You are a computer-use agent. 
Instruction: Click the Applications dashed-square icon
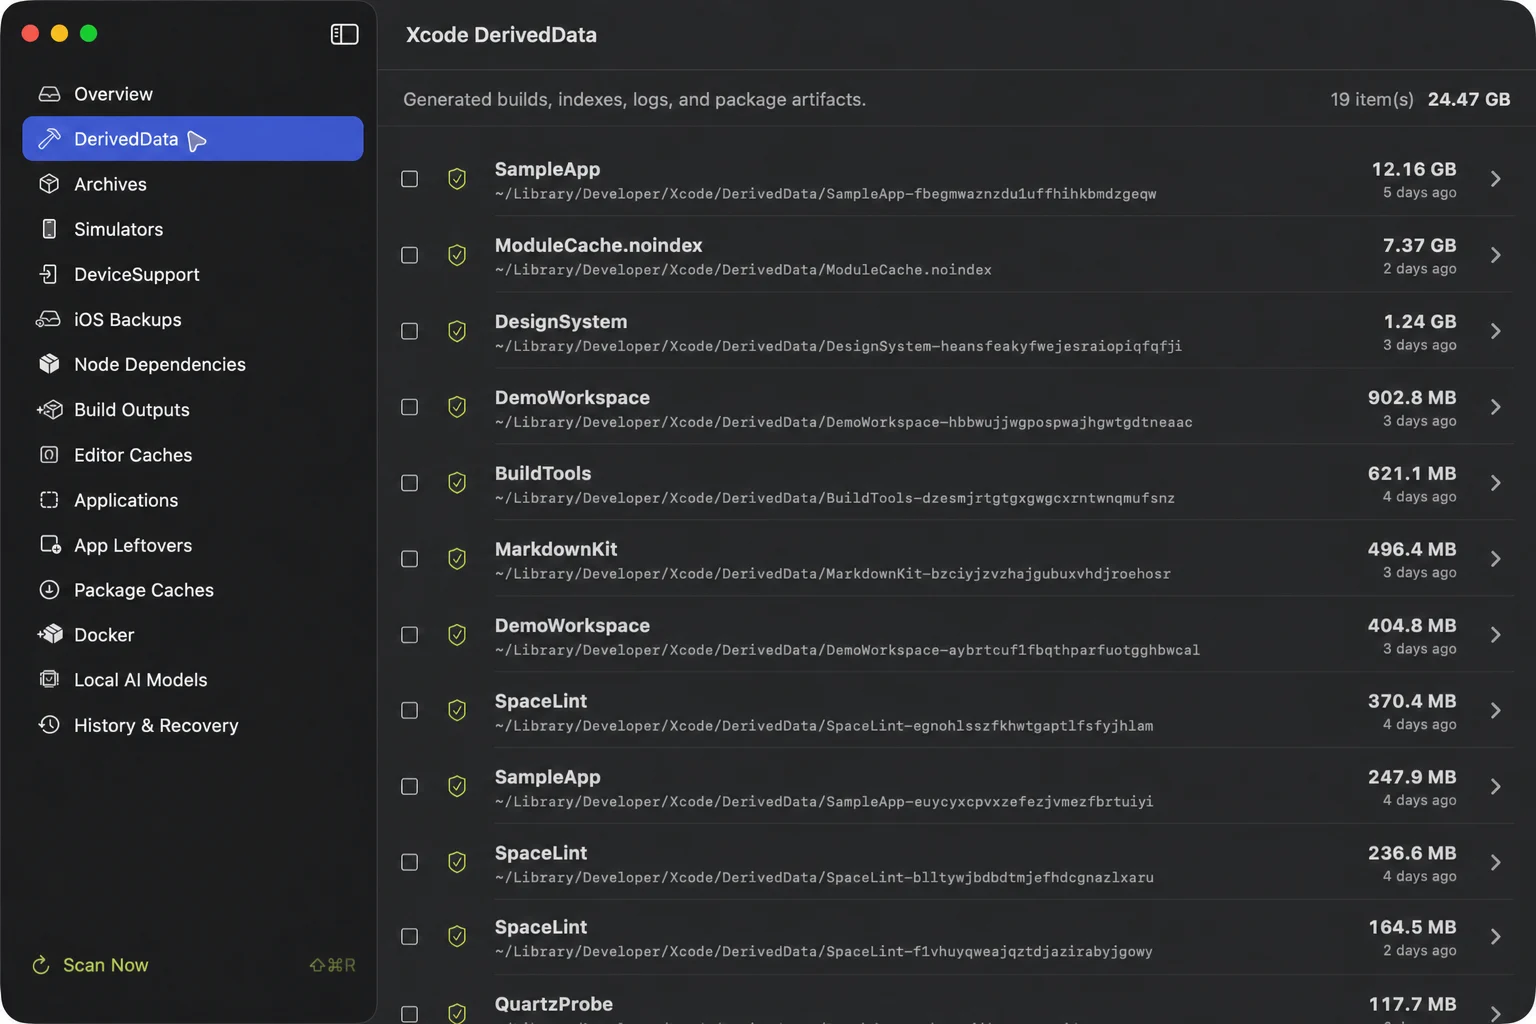pyautogui.click(x=49, y=500)
